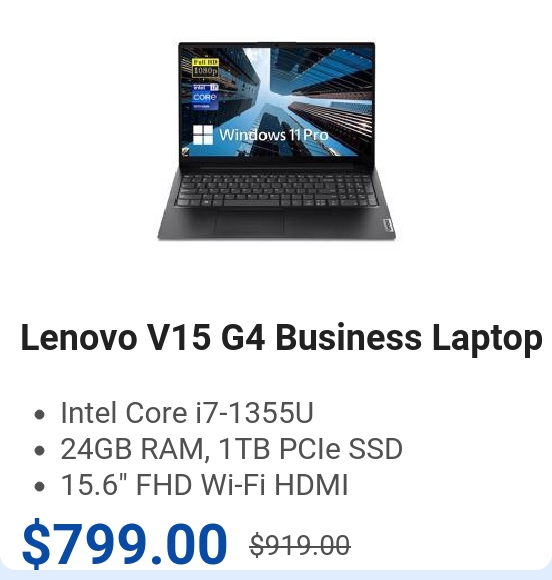This screenshot has width=552, height=580.
Task: Click the Full HD 1080p badge
Action: (x=205, y=67)
